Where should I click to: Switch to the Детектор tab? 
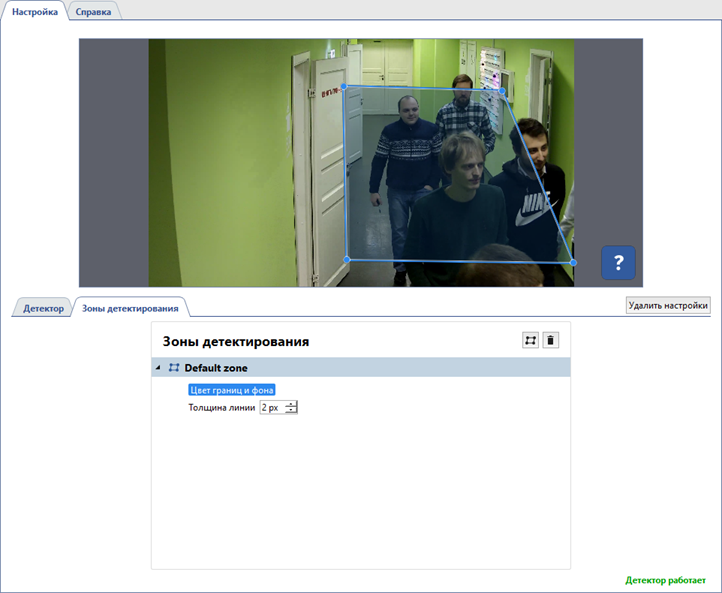pos(43,308)
